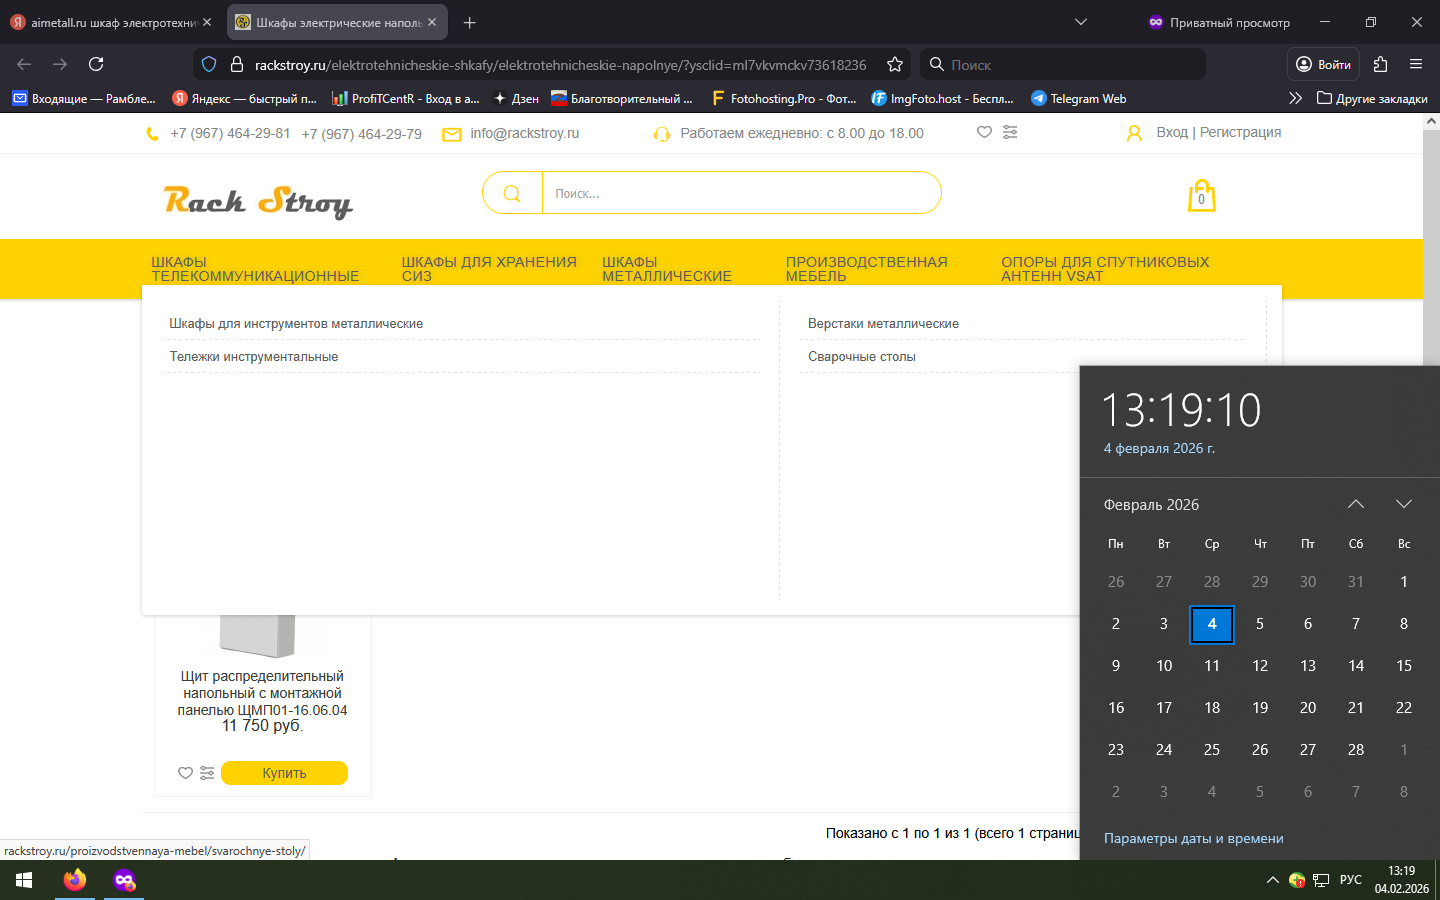The height and width of the screenshot is (900, 1440).
Task: Click the Купить button
Action: pyautogui.click(x=284, y=773)
